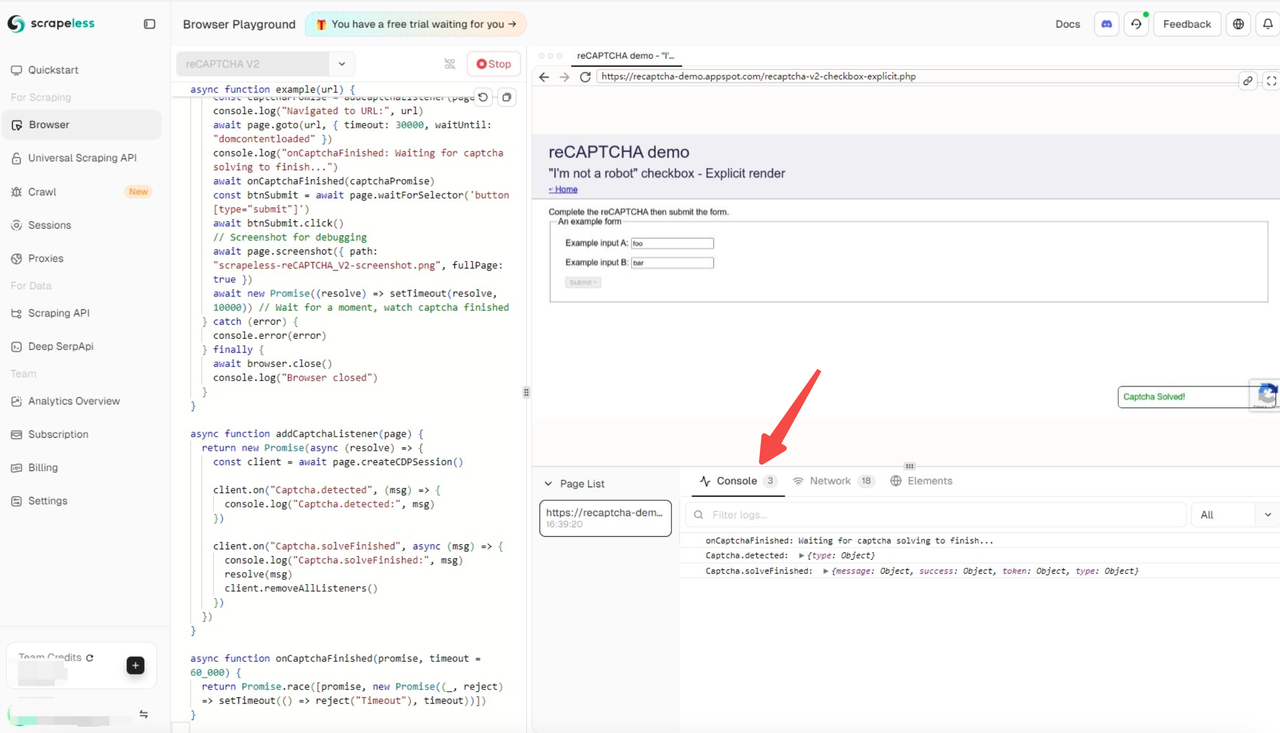Screen dimensions: 1280x733
Task: Click the Example input A field
Action: (x=671, y=243)
